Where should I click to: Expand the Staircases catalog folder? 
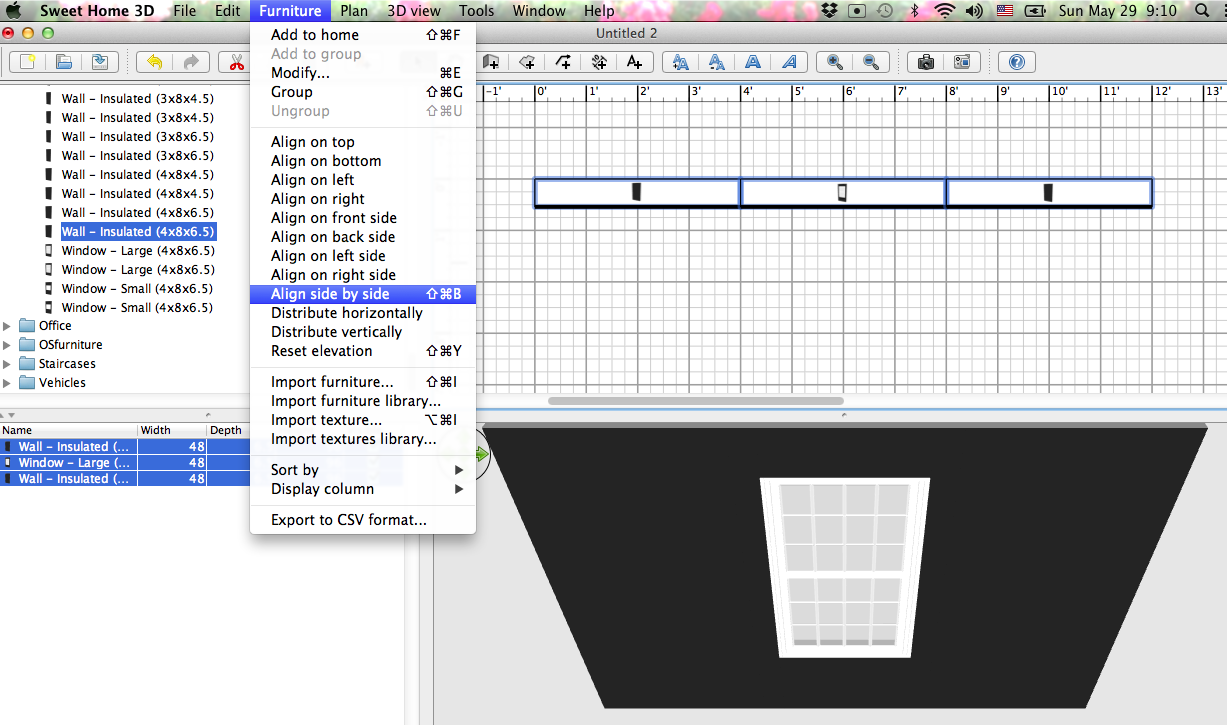point(8,364)
